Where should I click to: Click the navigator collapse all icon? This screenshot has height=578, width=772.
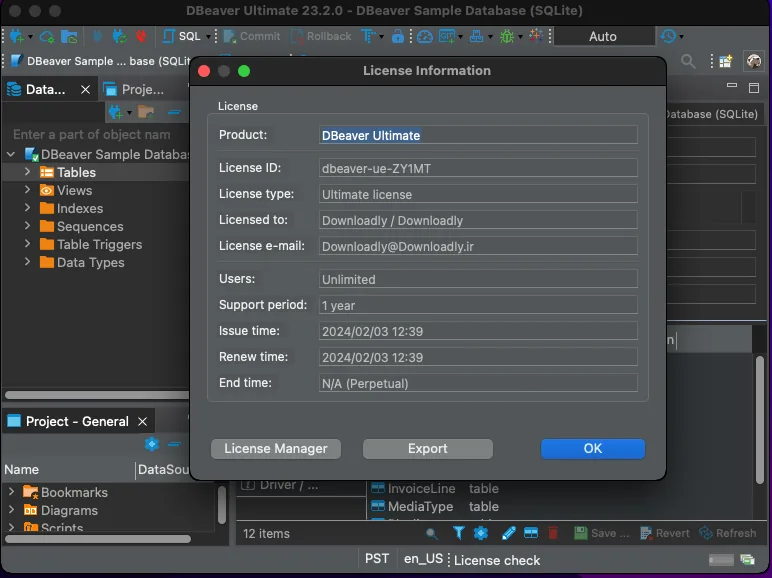[x=174, y=112]
